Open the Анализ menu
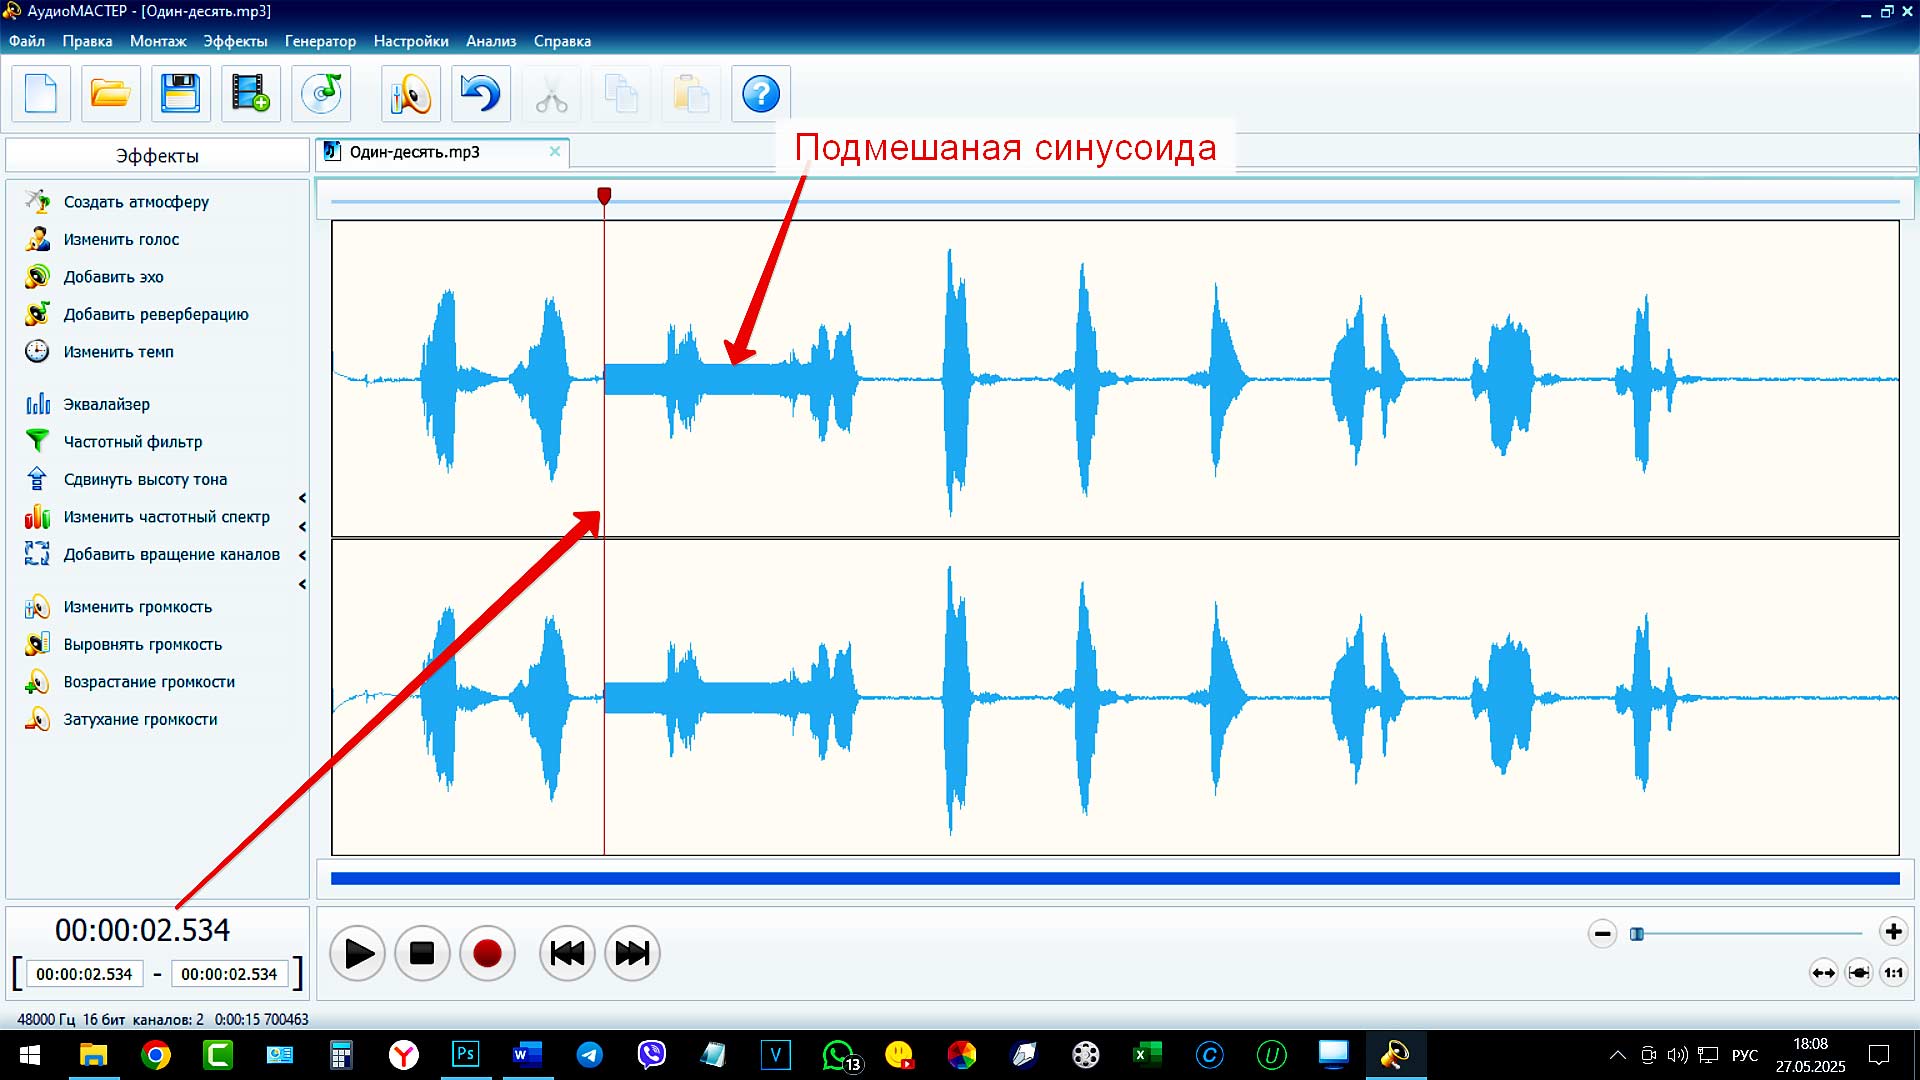Image resolution: width=1920 pixels, height=1080 pixels. [x=491, y=41]
